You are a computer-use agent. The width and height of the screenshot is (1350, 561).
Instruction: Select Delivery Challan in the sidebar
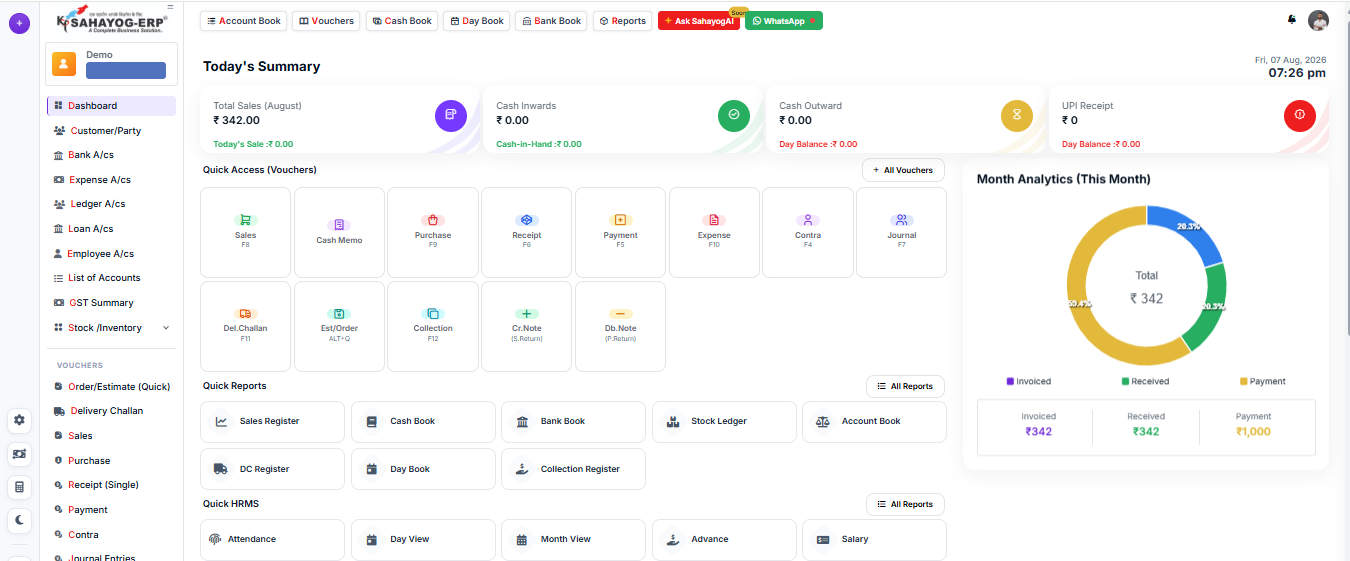coord(111,411)
